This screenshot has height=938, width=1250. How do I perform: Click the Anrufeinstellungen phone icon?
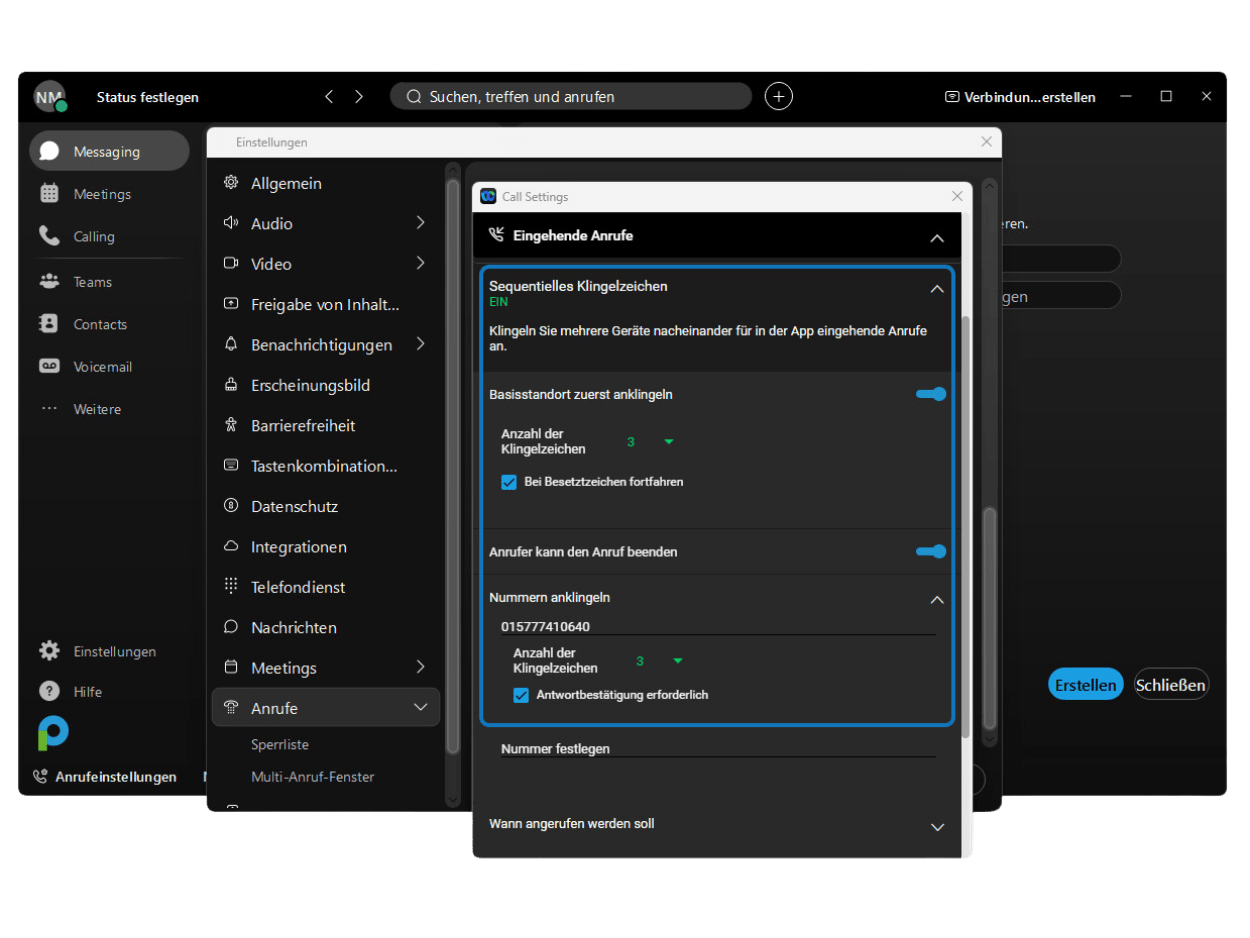pos(40,776)
